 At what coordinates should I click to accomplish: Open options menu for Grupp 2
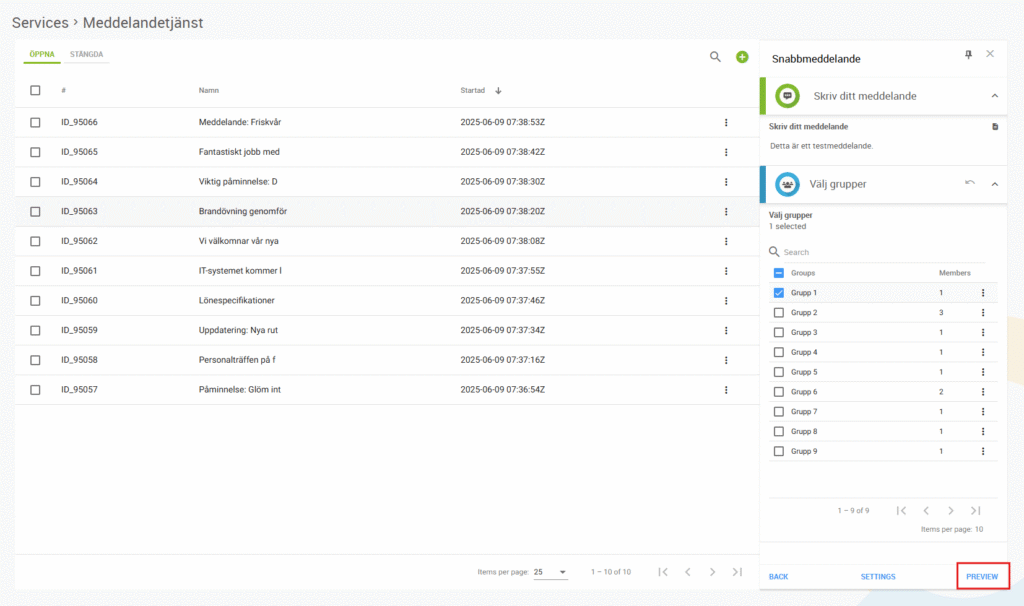[x=983, y=313]
